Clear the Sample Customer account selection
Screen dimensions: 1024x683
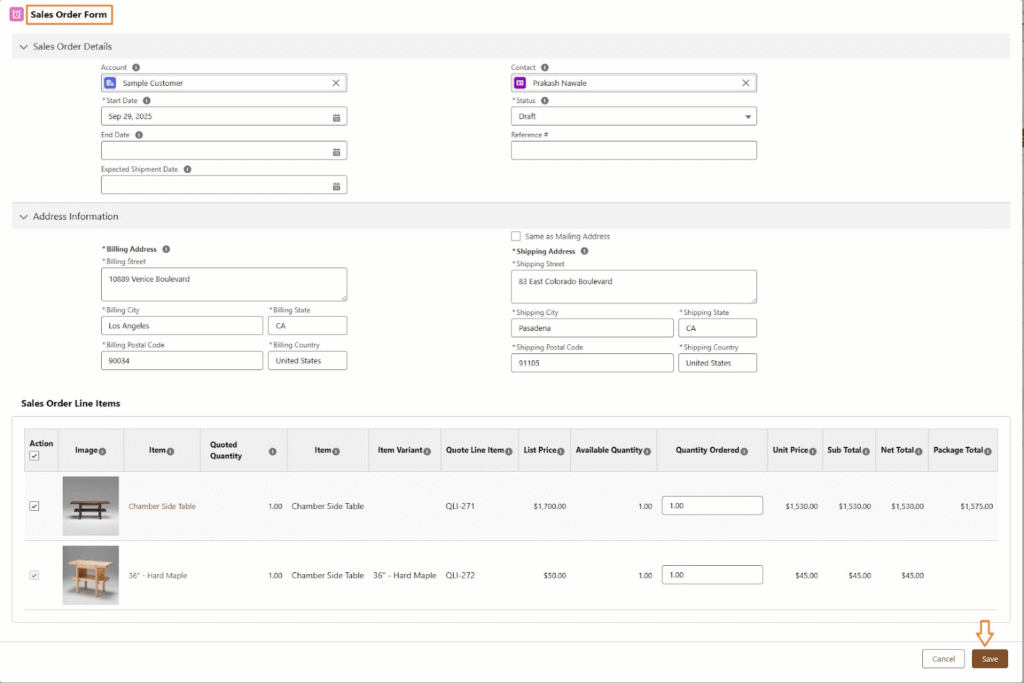click(336, 83)
